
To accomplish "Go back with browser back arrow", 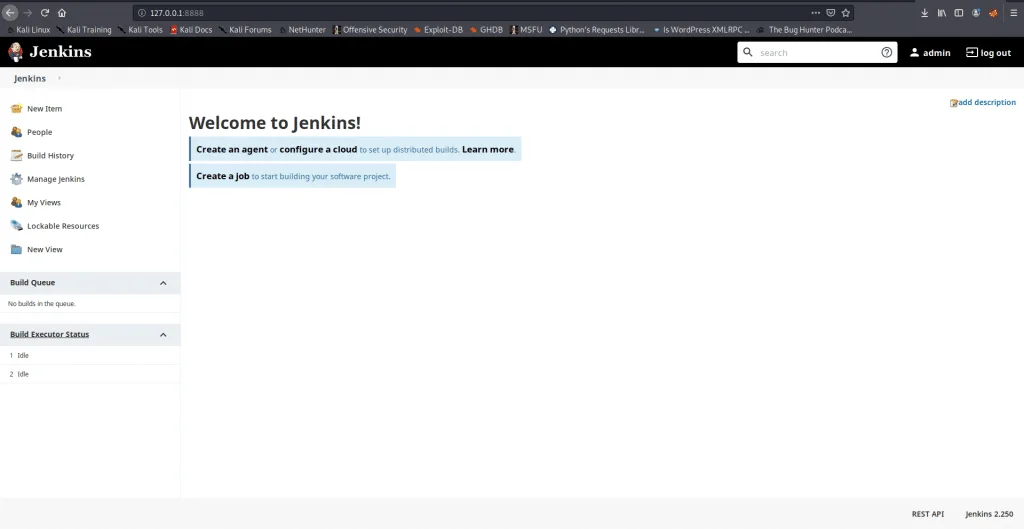I will (10, 12).
